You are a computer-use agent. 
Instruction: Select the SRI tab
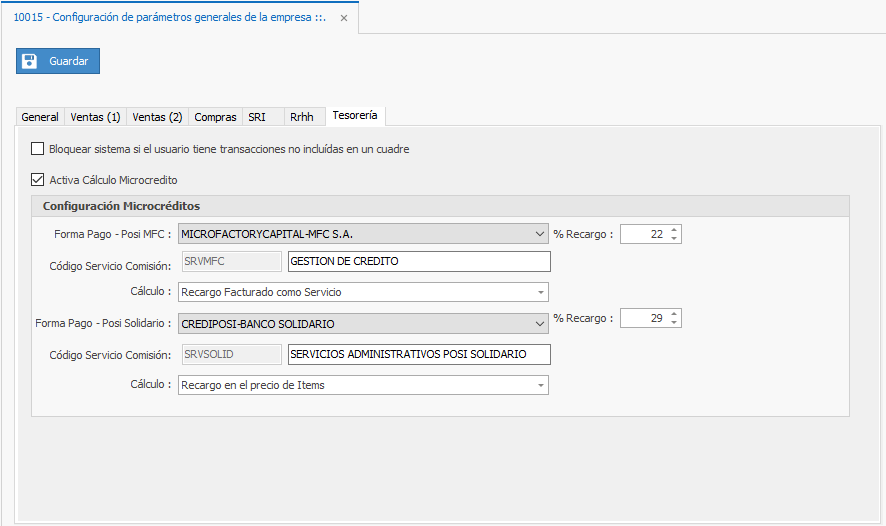257,117
